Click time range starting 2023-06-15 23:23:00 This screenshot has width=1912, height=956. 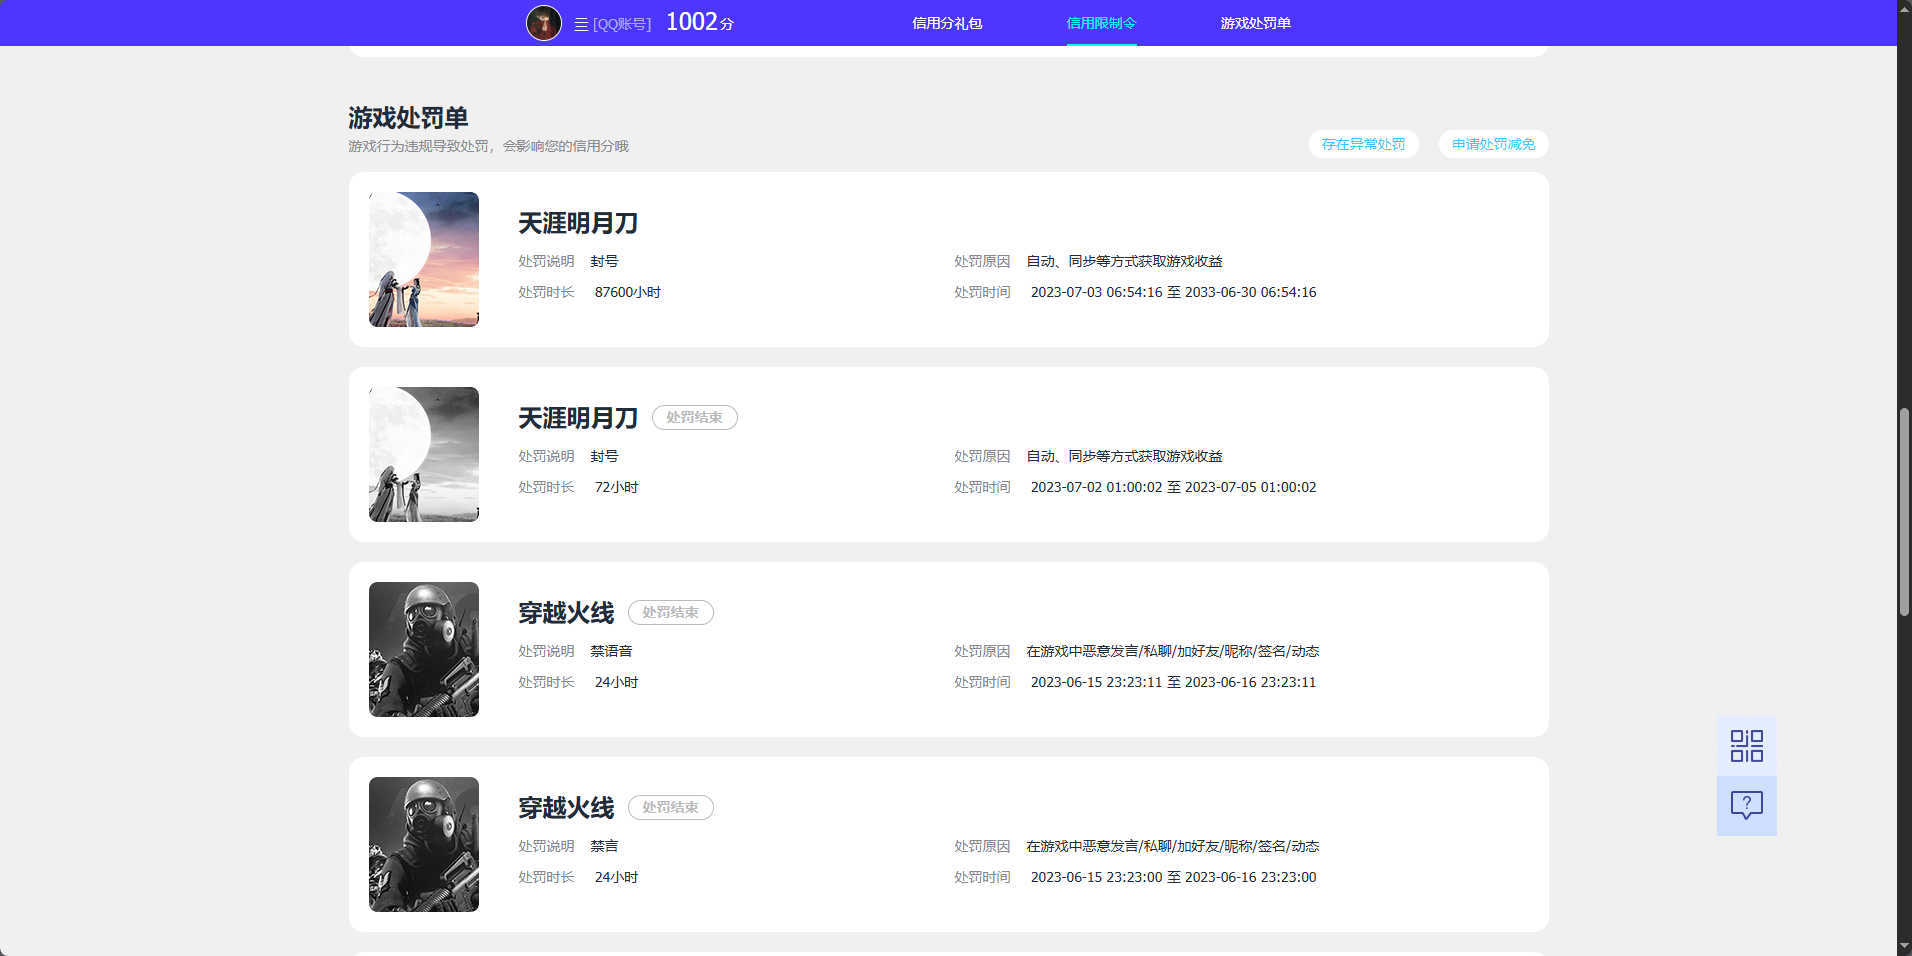click(x=1173, y=877)
